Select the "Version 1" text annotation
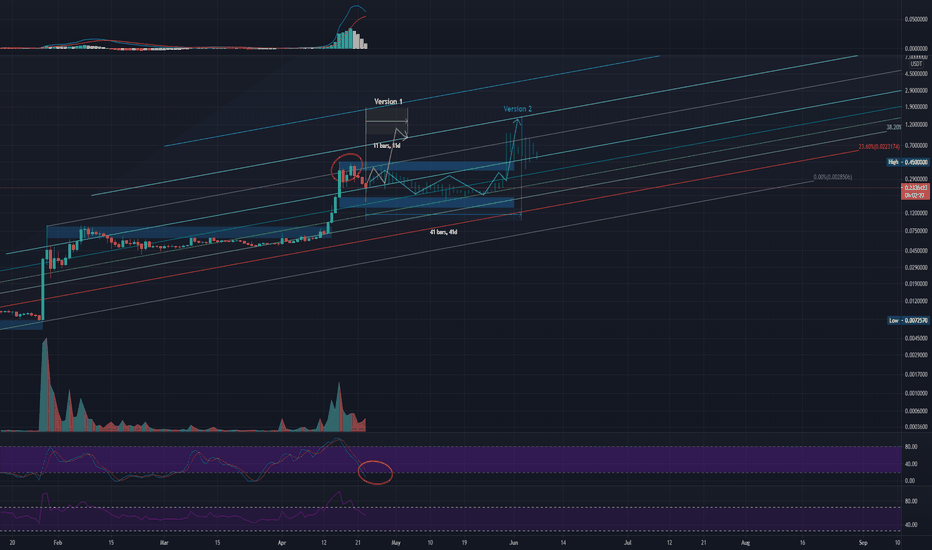932x550 pixels. 388,102
